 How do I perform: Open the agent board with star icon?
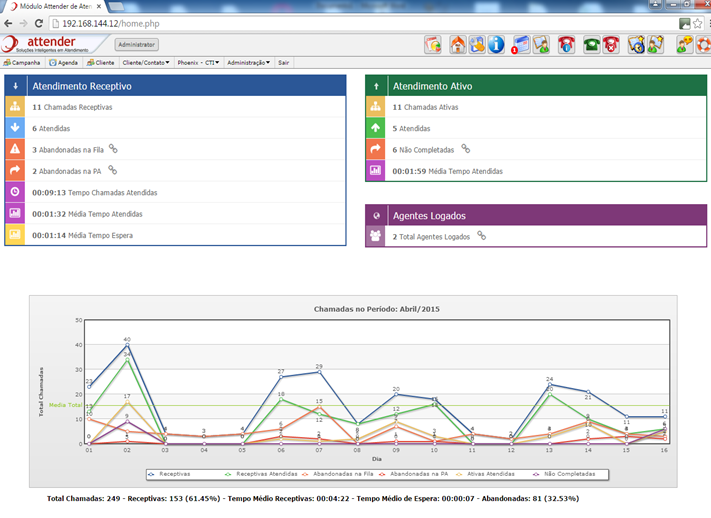[x=656, y=45]
